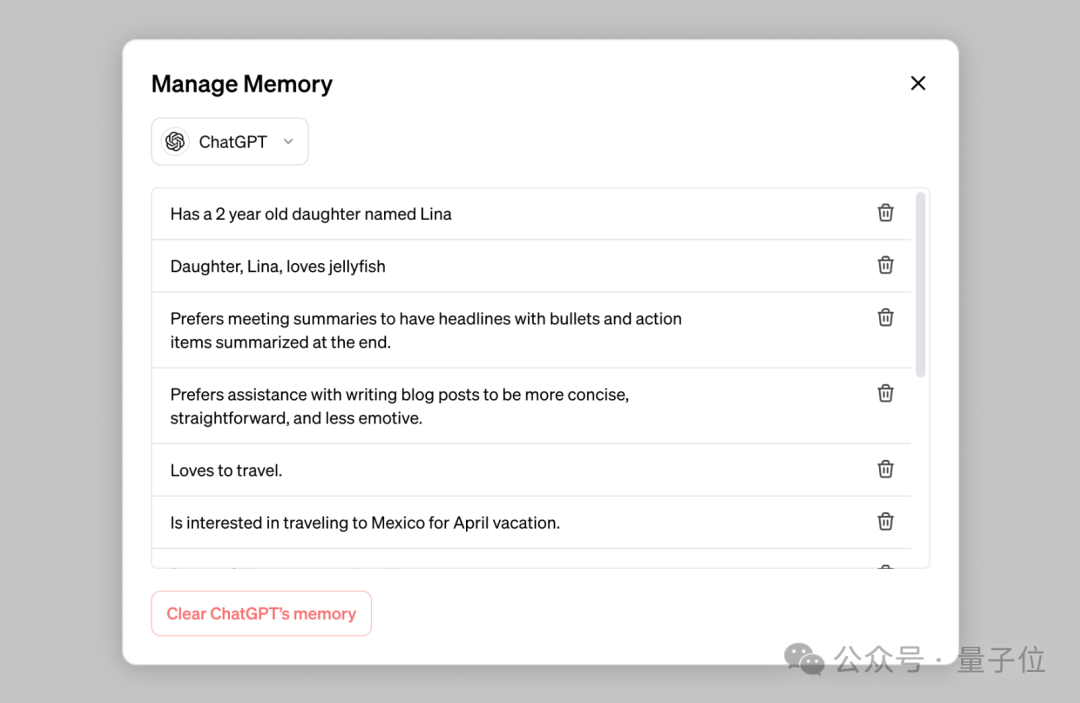Delete the 'loves jellyfish' memory entry
Viewport: 1080px width, 703px height.
(885, 265)
